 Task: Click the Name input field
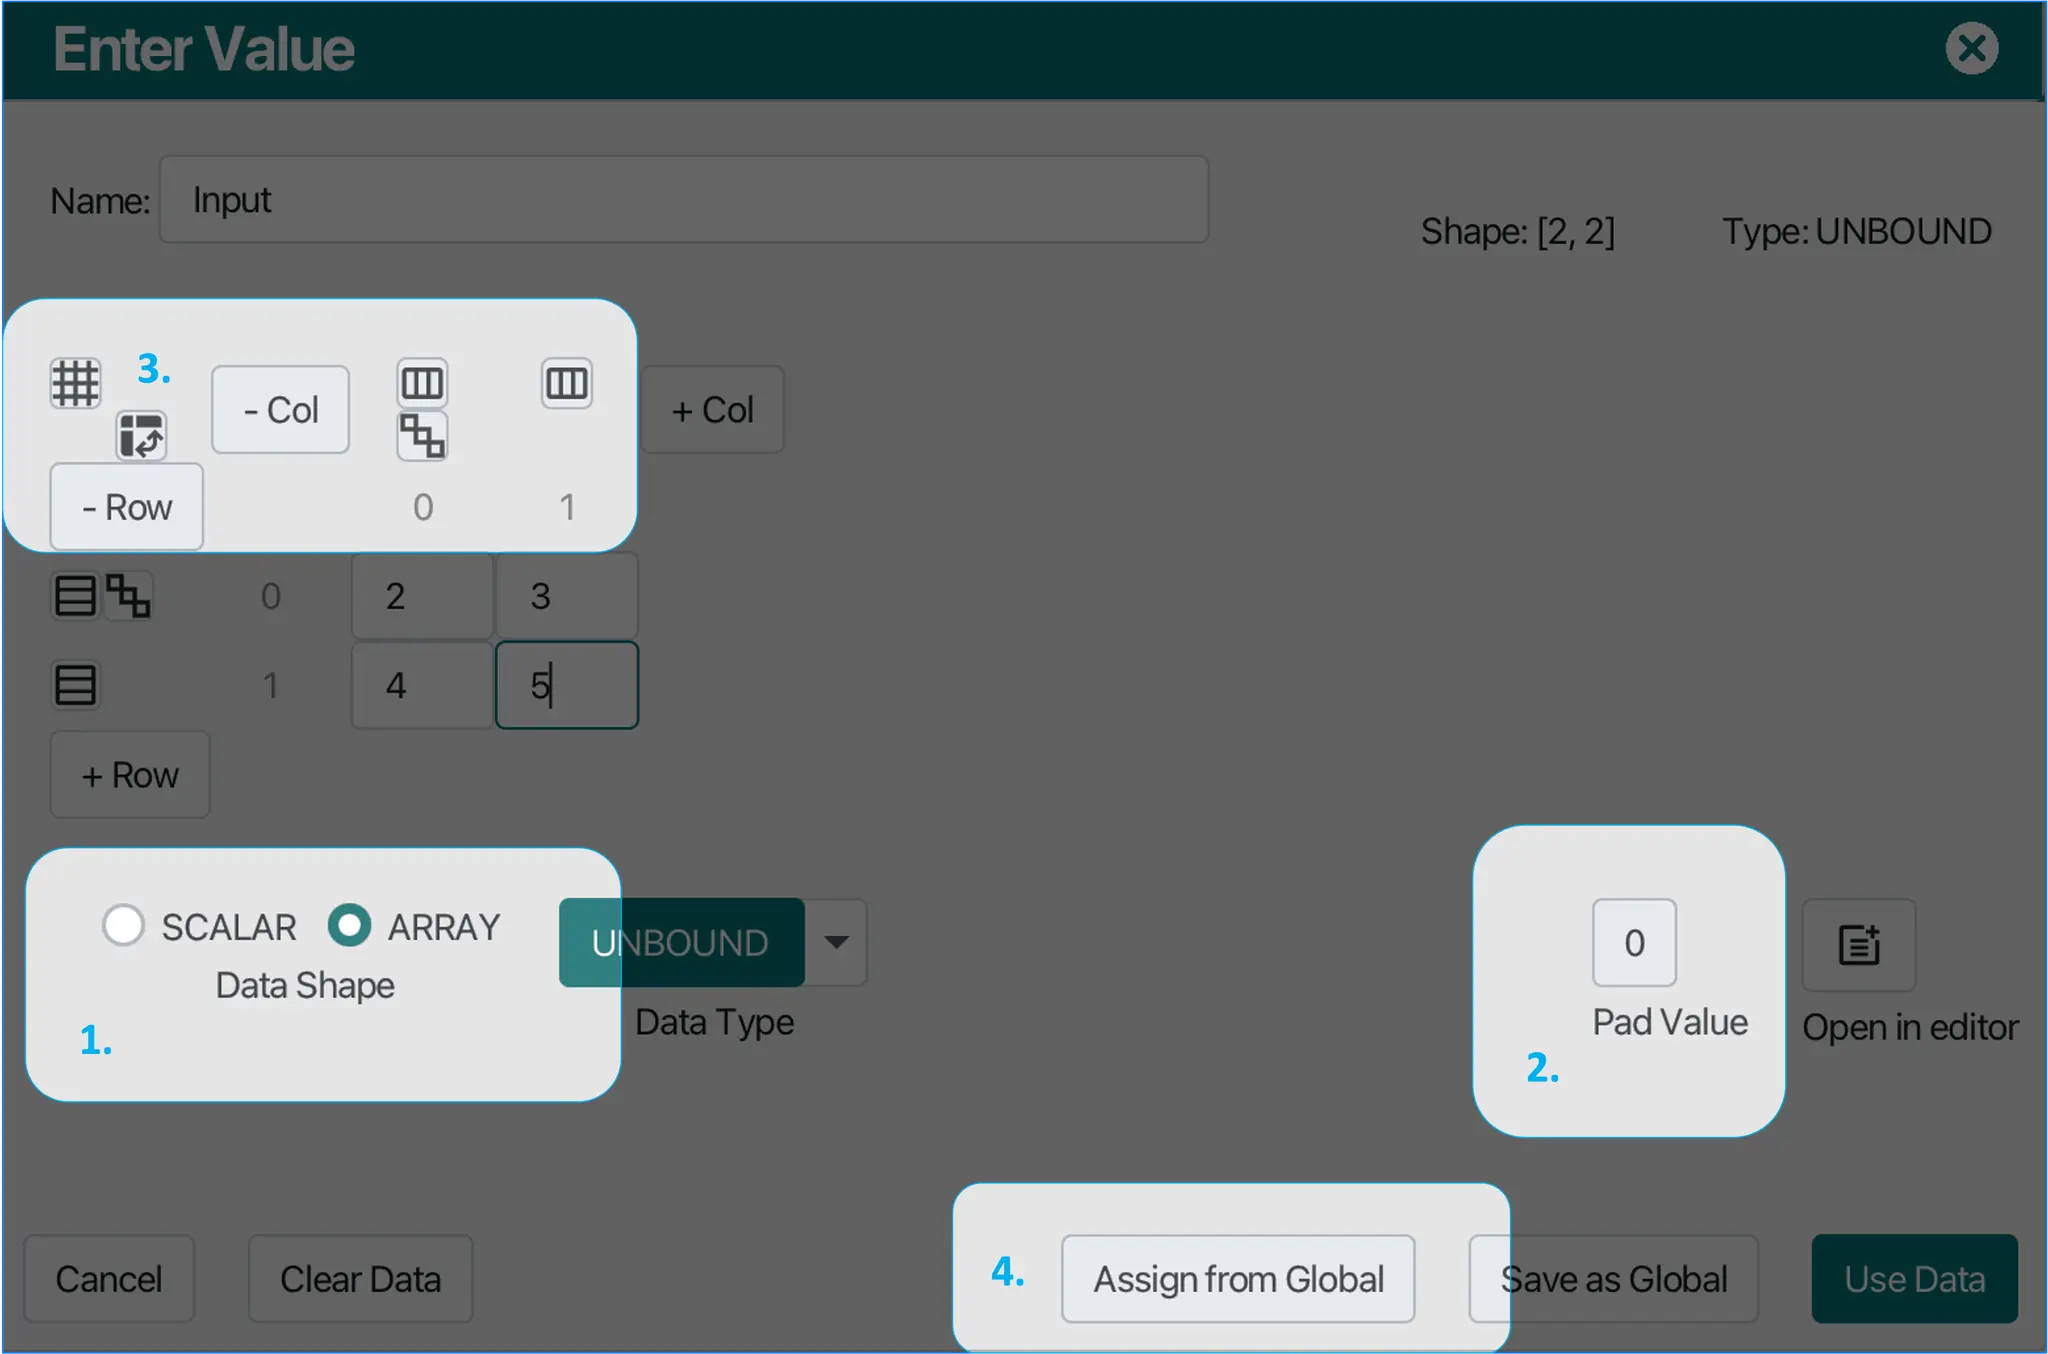[684, 199]
